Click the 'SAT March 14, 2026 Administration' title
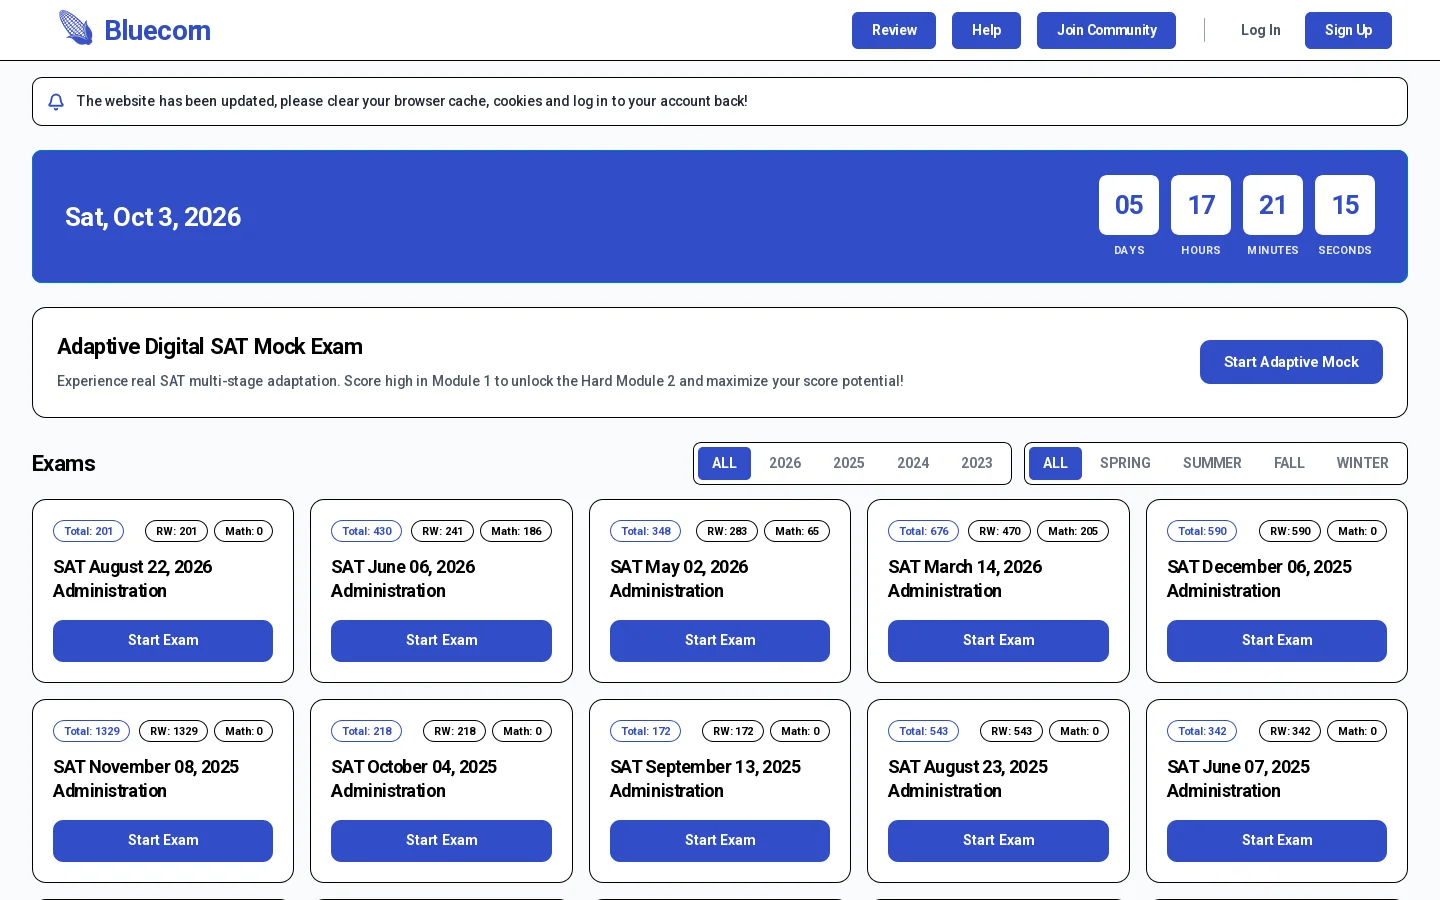 pos(965,579)
